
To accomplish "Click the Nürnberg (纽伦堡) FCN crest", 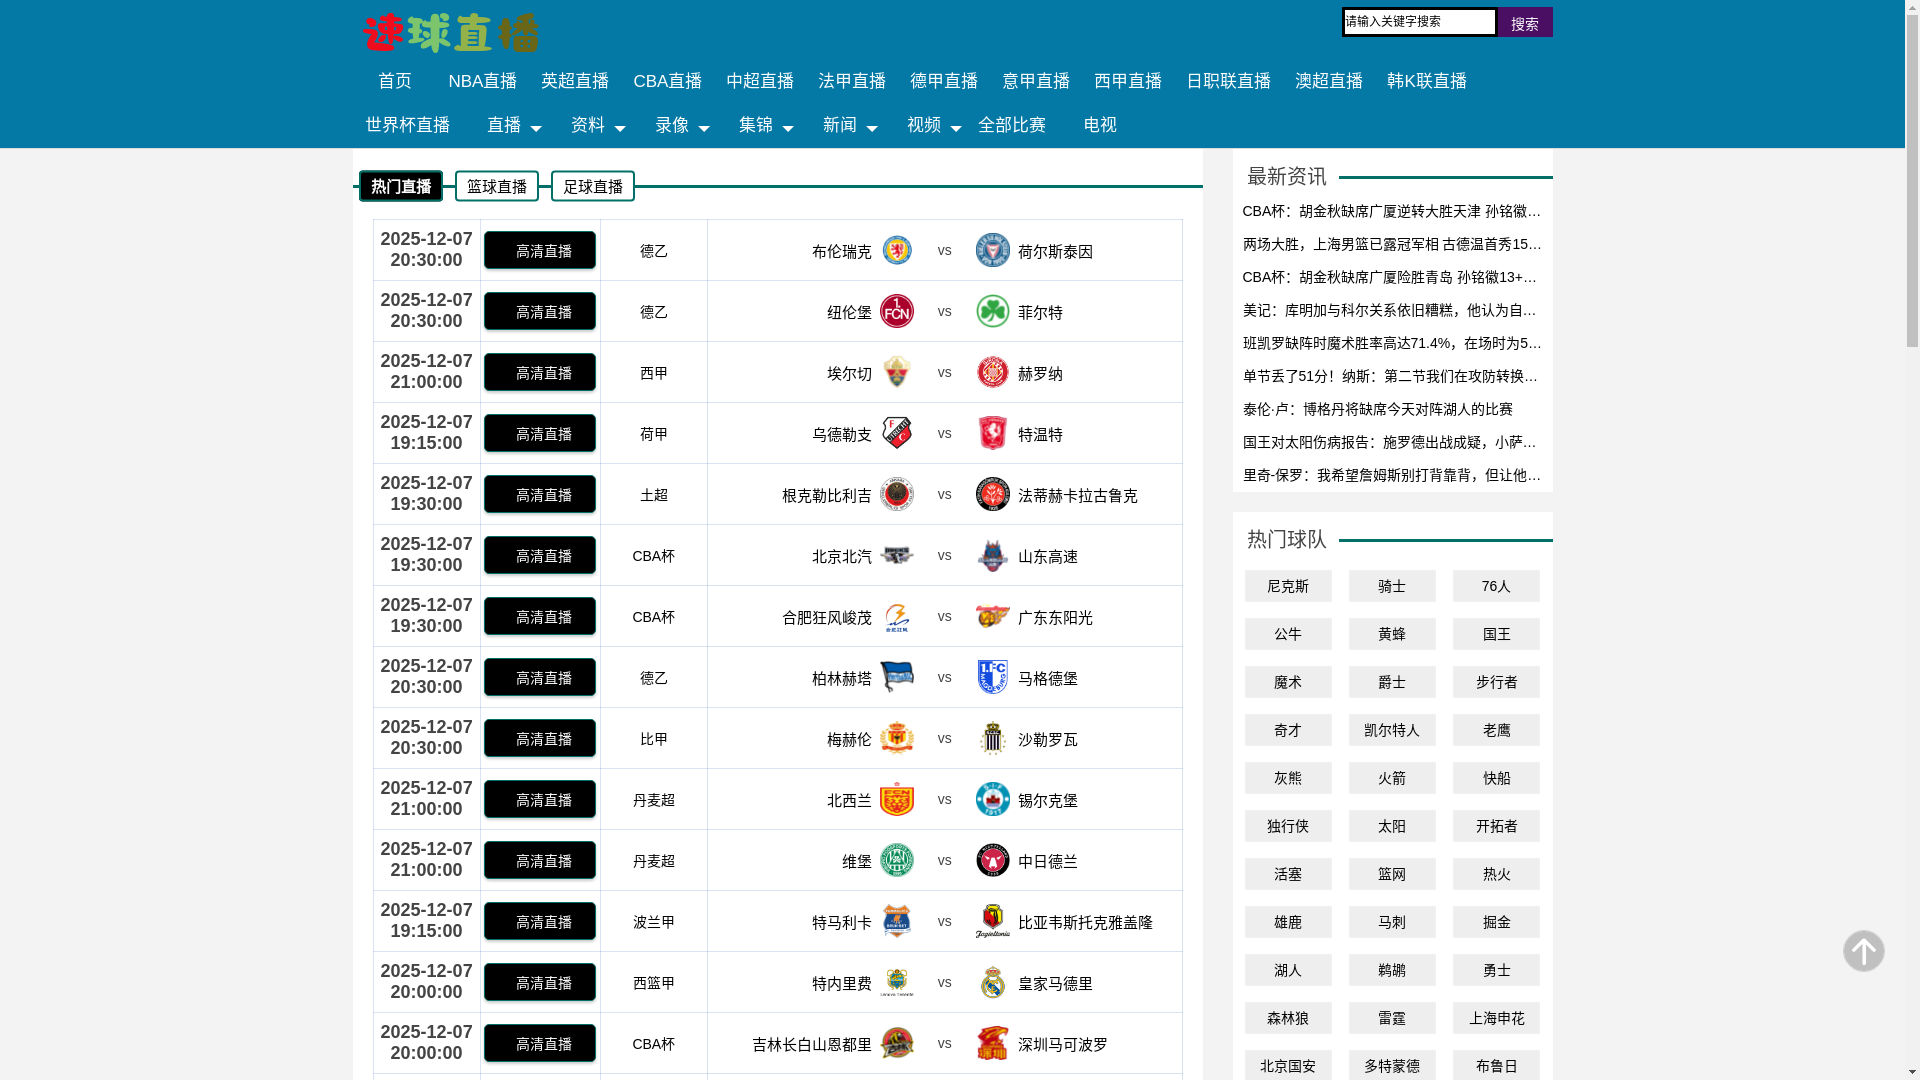I will 896,311.
